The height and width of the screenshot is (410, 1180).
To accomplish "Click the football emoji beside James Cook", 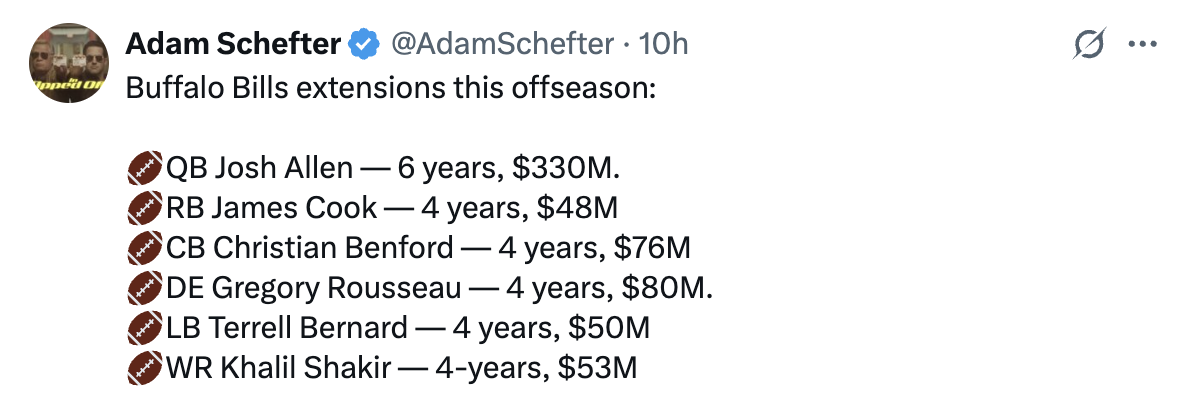I will click(144, 208).
